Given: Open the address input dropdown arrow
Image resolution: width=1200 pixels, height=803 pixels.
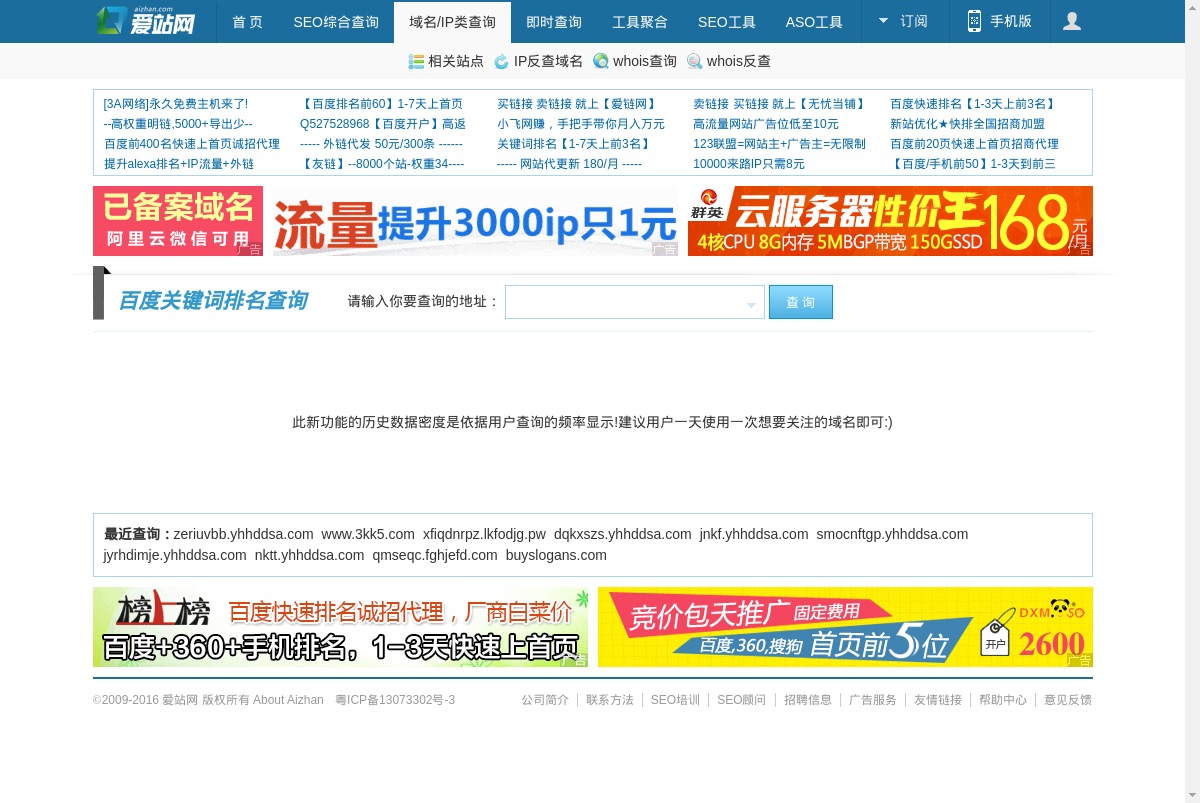Looking at the screenshot, I should [x=751, y=304].
